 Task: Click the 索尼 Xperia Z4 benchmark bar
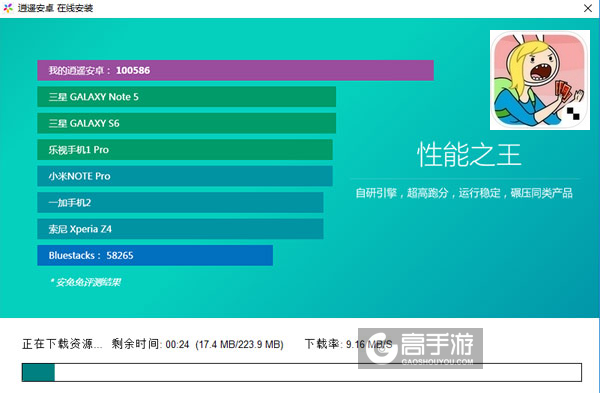point(180,229)
